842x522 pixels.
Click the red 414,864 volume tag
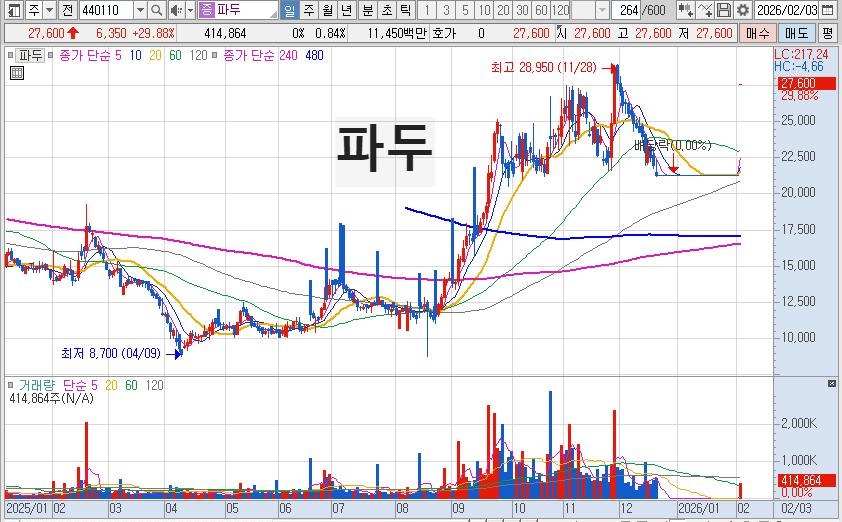tap(807, 480)
